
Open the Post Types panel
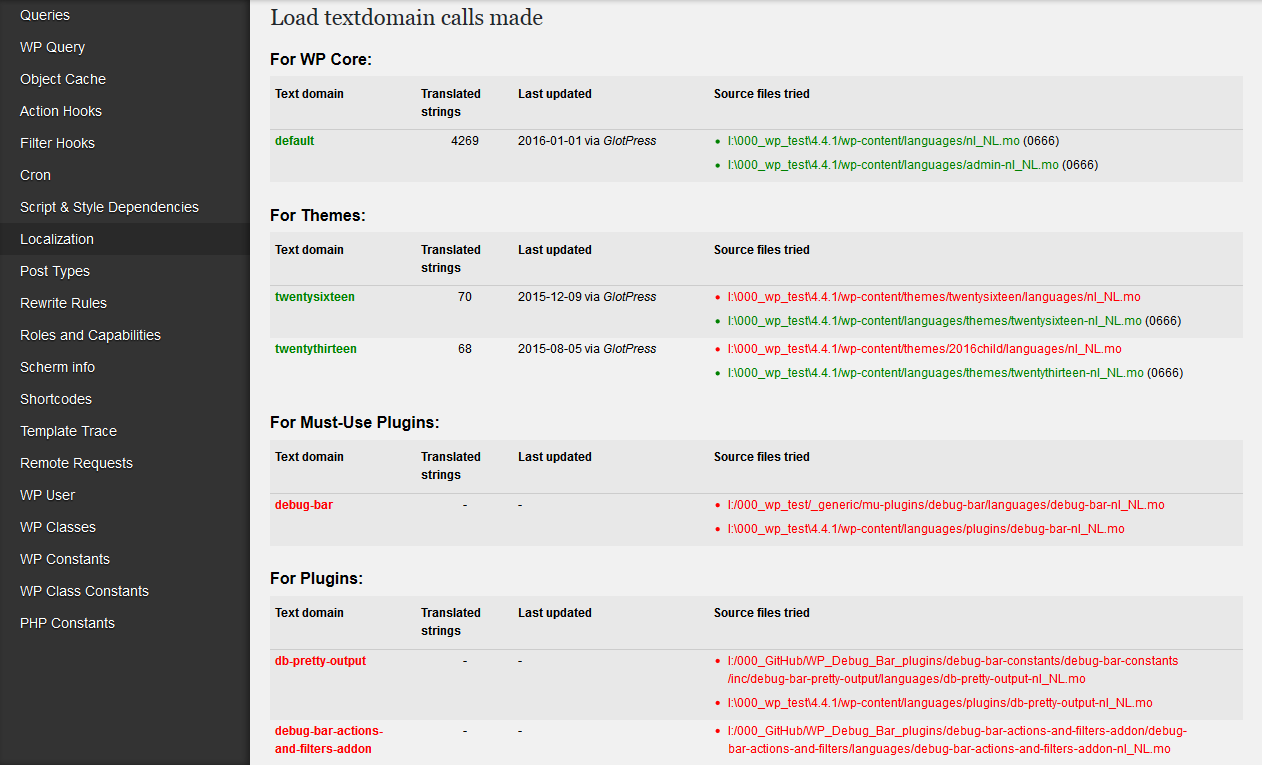click(124, 271)
